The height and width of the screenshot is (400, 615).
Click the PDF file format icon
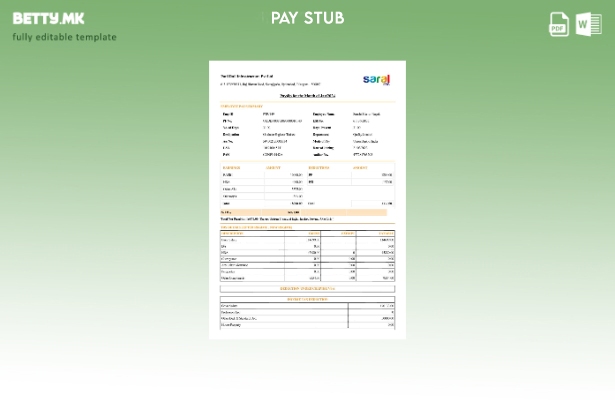[559, 25]
